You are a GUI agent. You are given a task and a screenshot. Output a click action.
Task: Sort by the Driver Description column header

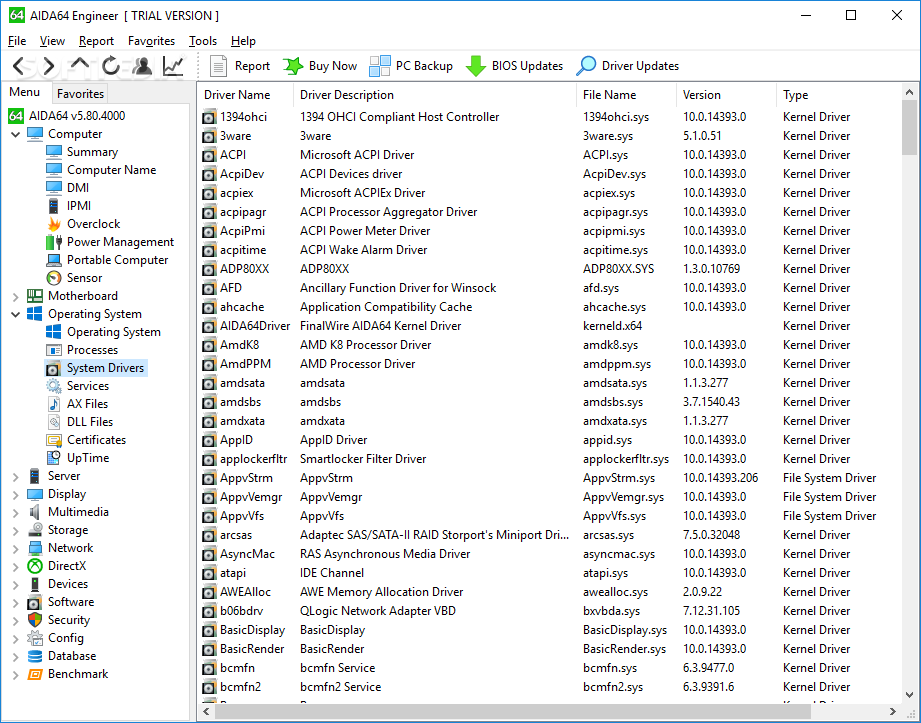point(435,95)
